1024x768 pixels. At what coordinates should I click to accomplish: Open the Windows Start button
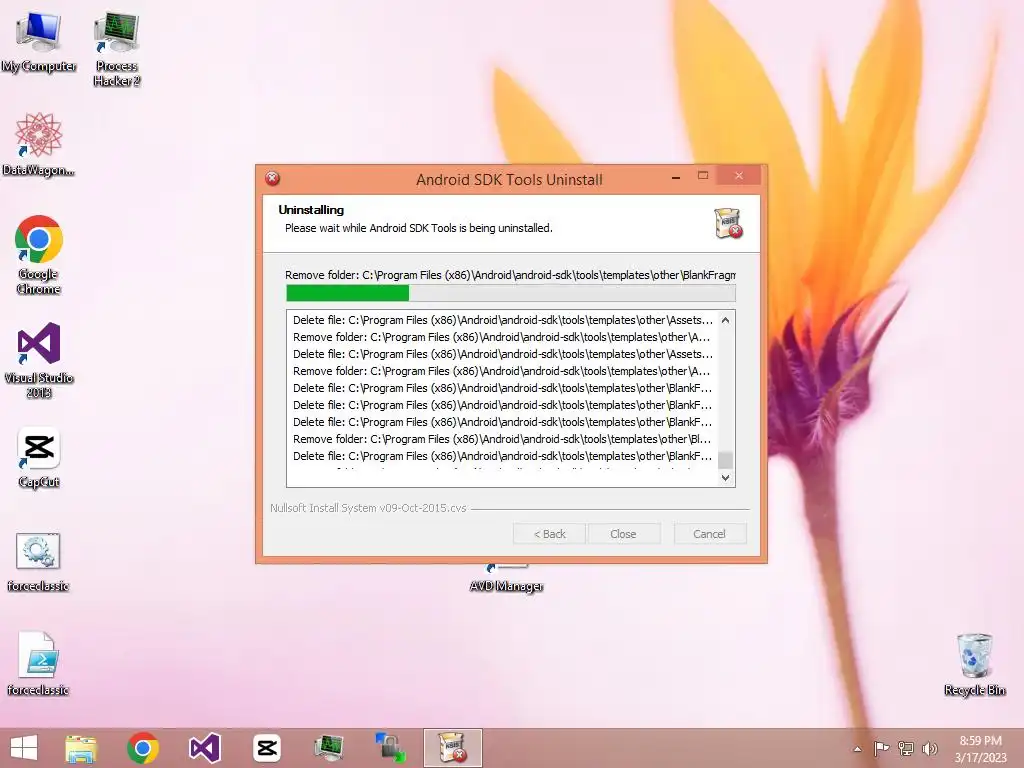click(24, 748)
